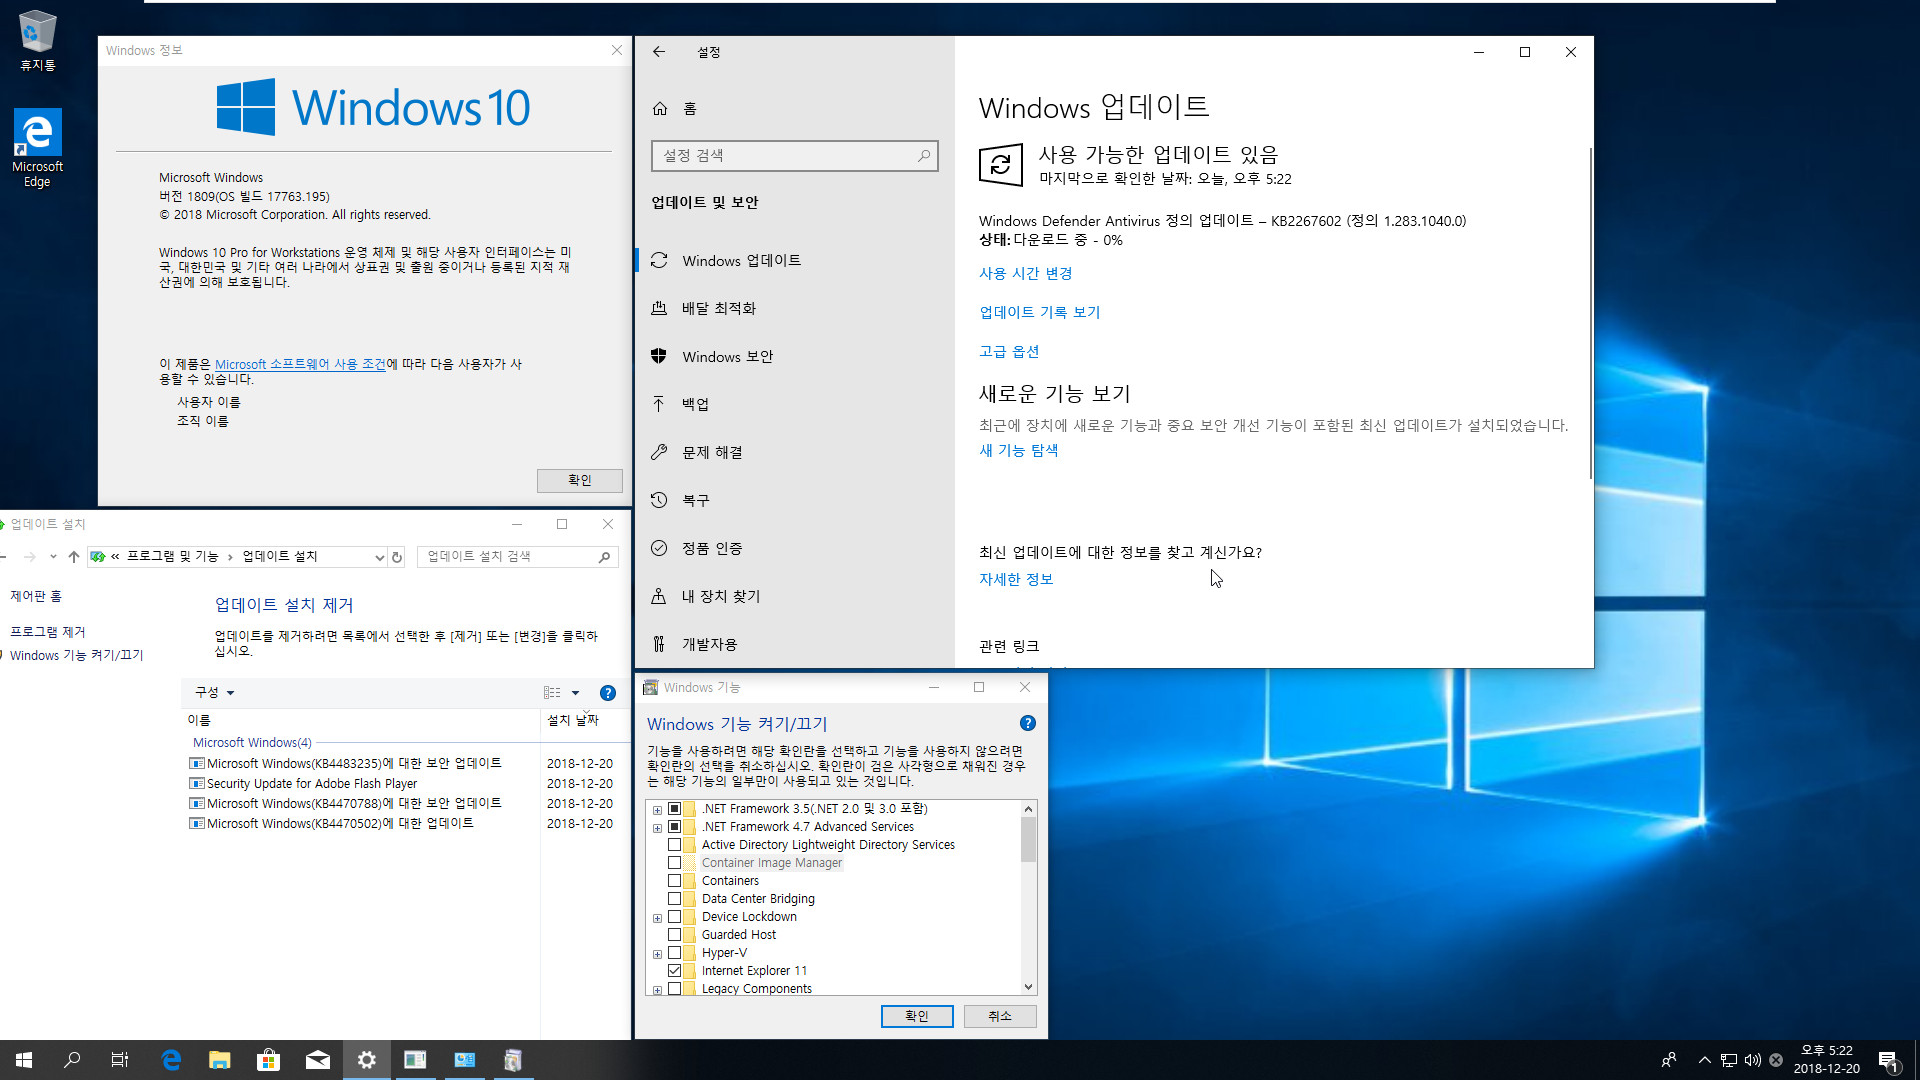Open 문제 해결 settings page
Viewport: 1920px width, 1080px height.
tap(794, 453)
